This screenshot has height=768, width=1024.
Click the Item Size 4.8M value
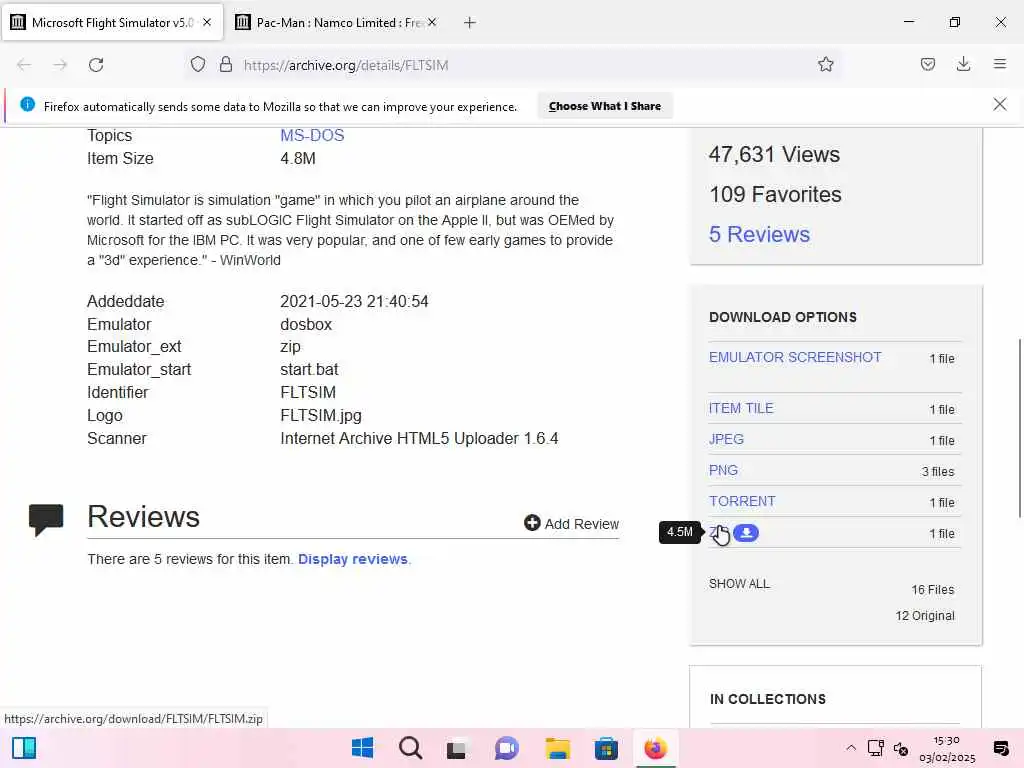(298, 158)
